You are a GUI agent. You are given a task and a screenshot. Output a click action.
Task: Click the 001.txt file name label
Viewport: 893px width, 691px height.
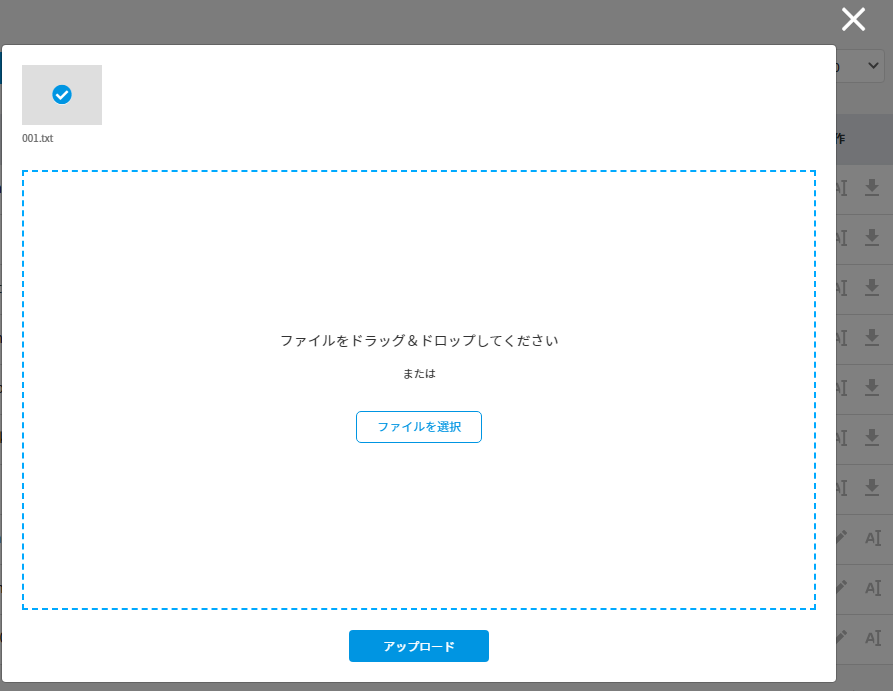pyautogui.click(x=38, y=138)
